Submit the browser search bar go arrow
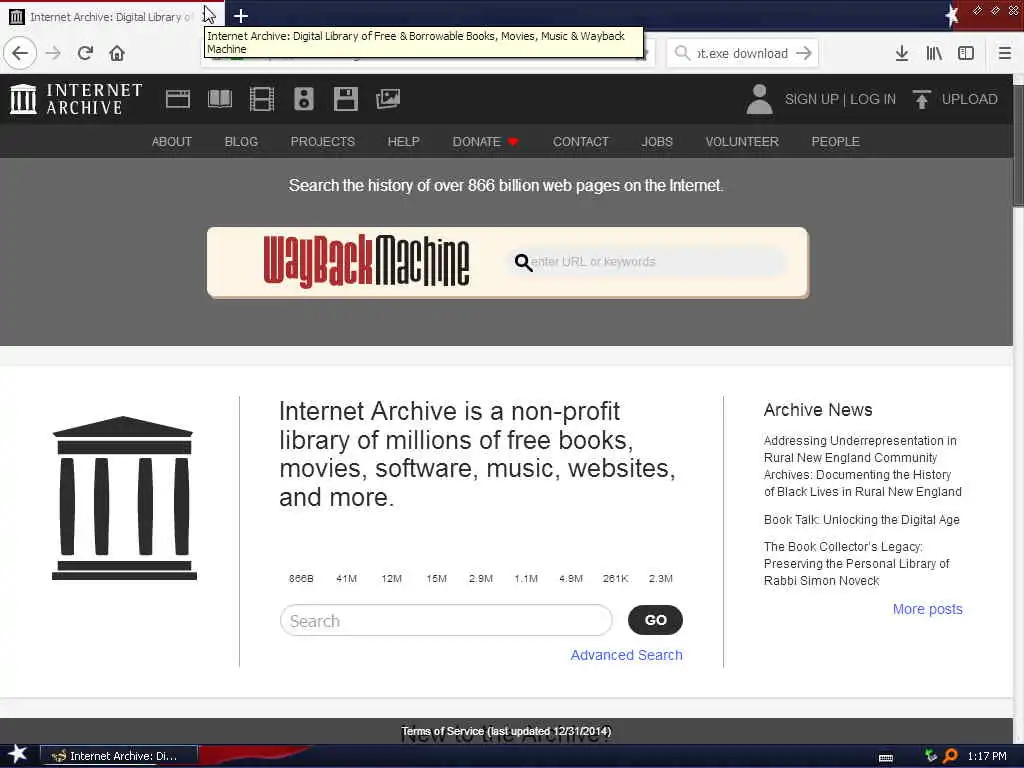Viewport: 1024px width, 768px height. pos(804,53)
